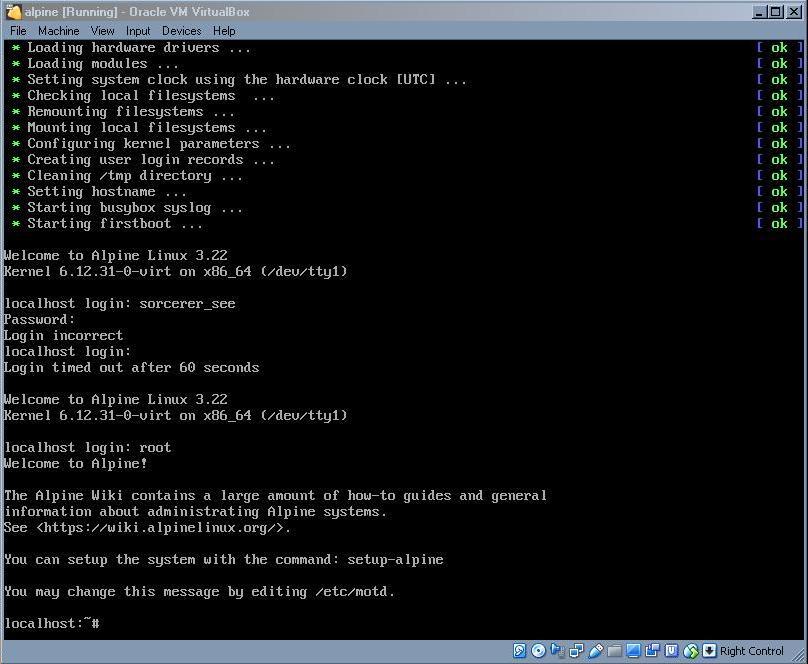The height and width of the screenshot is (664, 808).
Task: Click the audio status icon
Action: (x=557, y=651)
